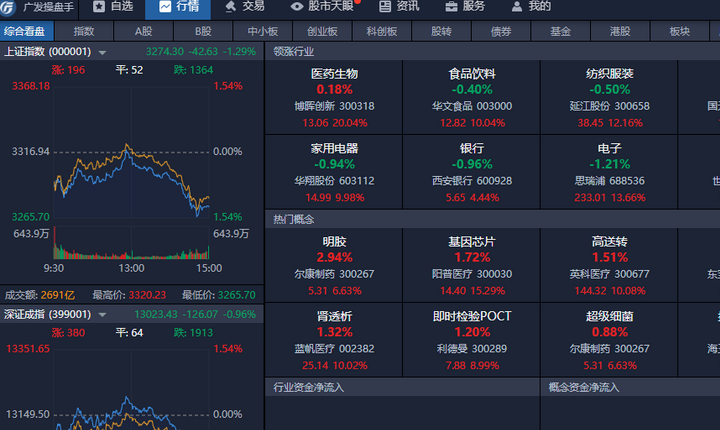Open the 交易 trading icon
Viewport: 720px width, 430px height.
click(x=229, y=7)
